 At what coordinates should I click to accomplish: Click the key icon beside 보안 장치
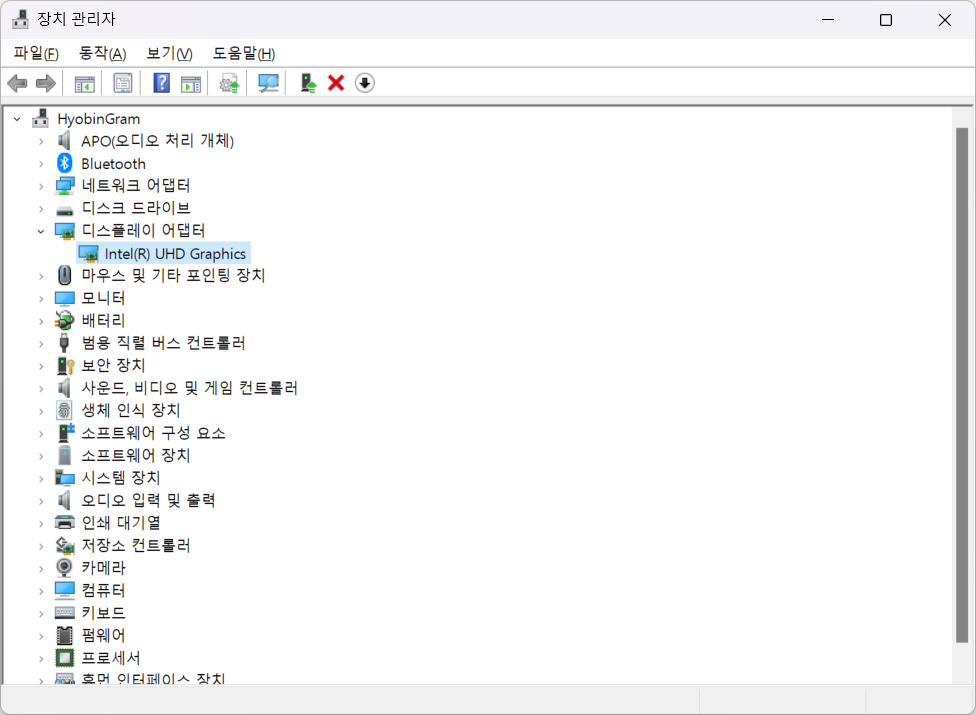tap(65, 365)
